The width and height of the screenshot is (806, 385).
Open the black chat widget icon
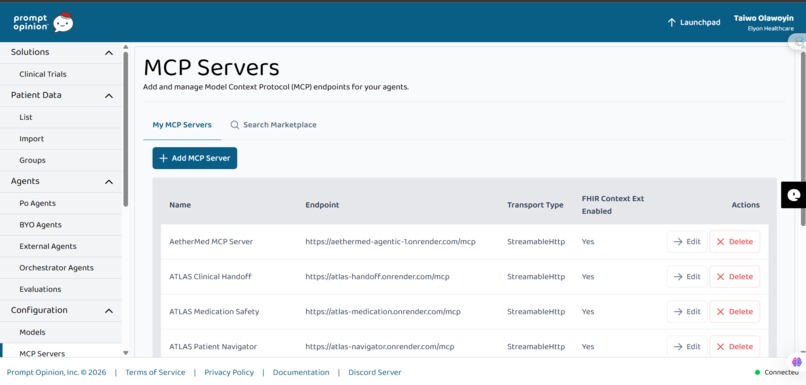(794, 195)
